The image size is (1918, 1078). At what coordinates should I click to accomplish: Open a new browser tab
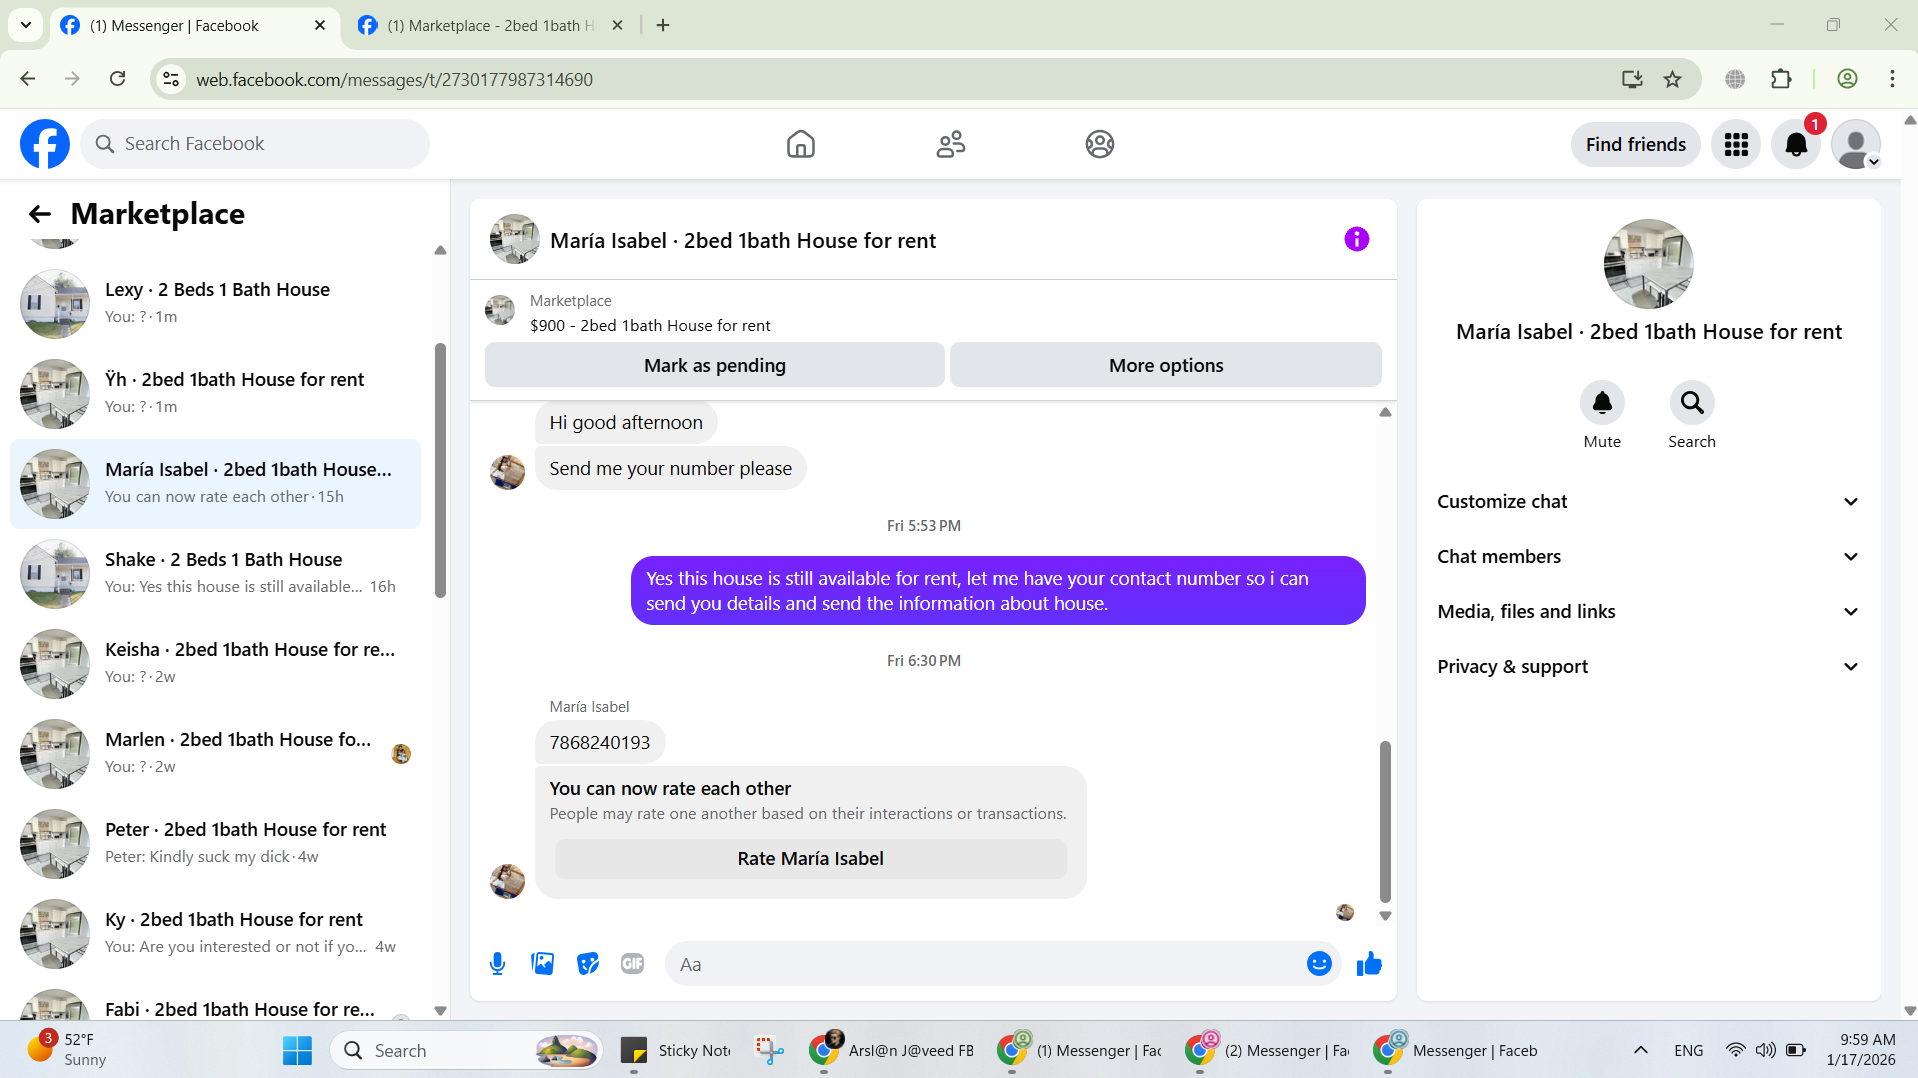point(663,26)
